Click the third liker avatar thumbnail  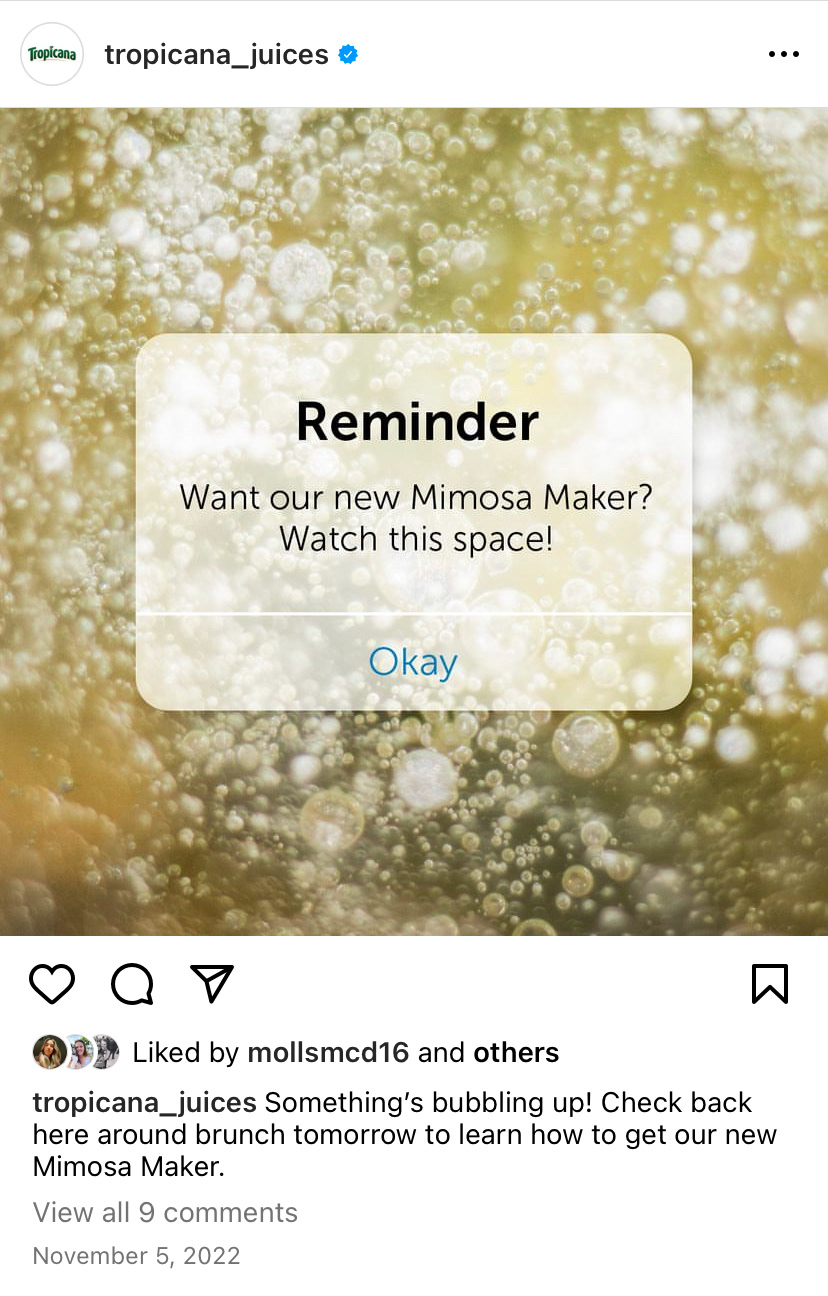pos(104,1052)
